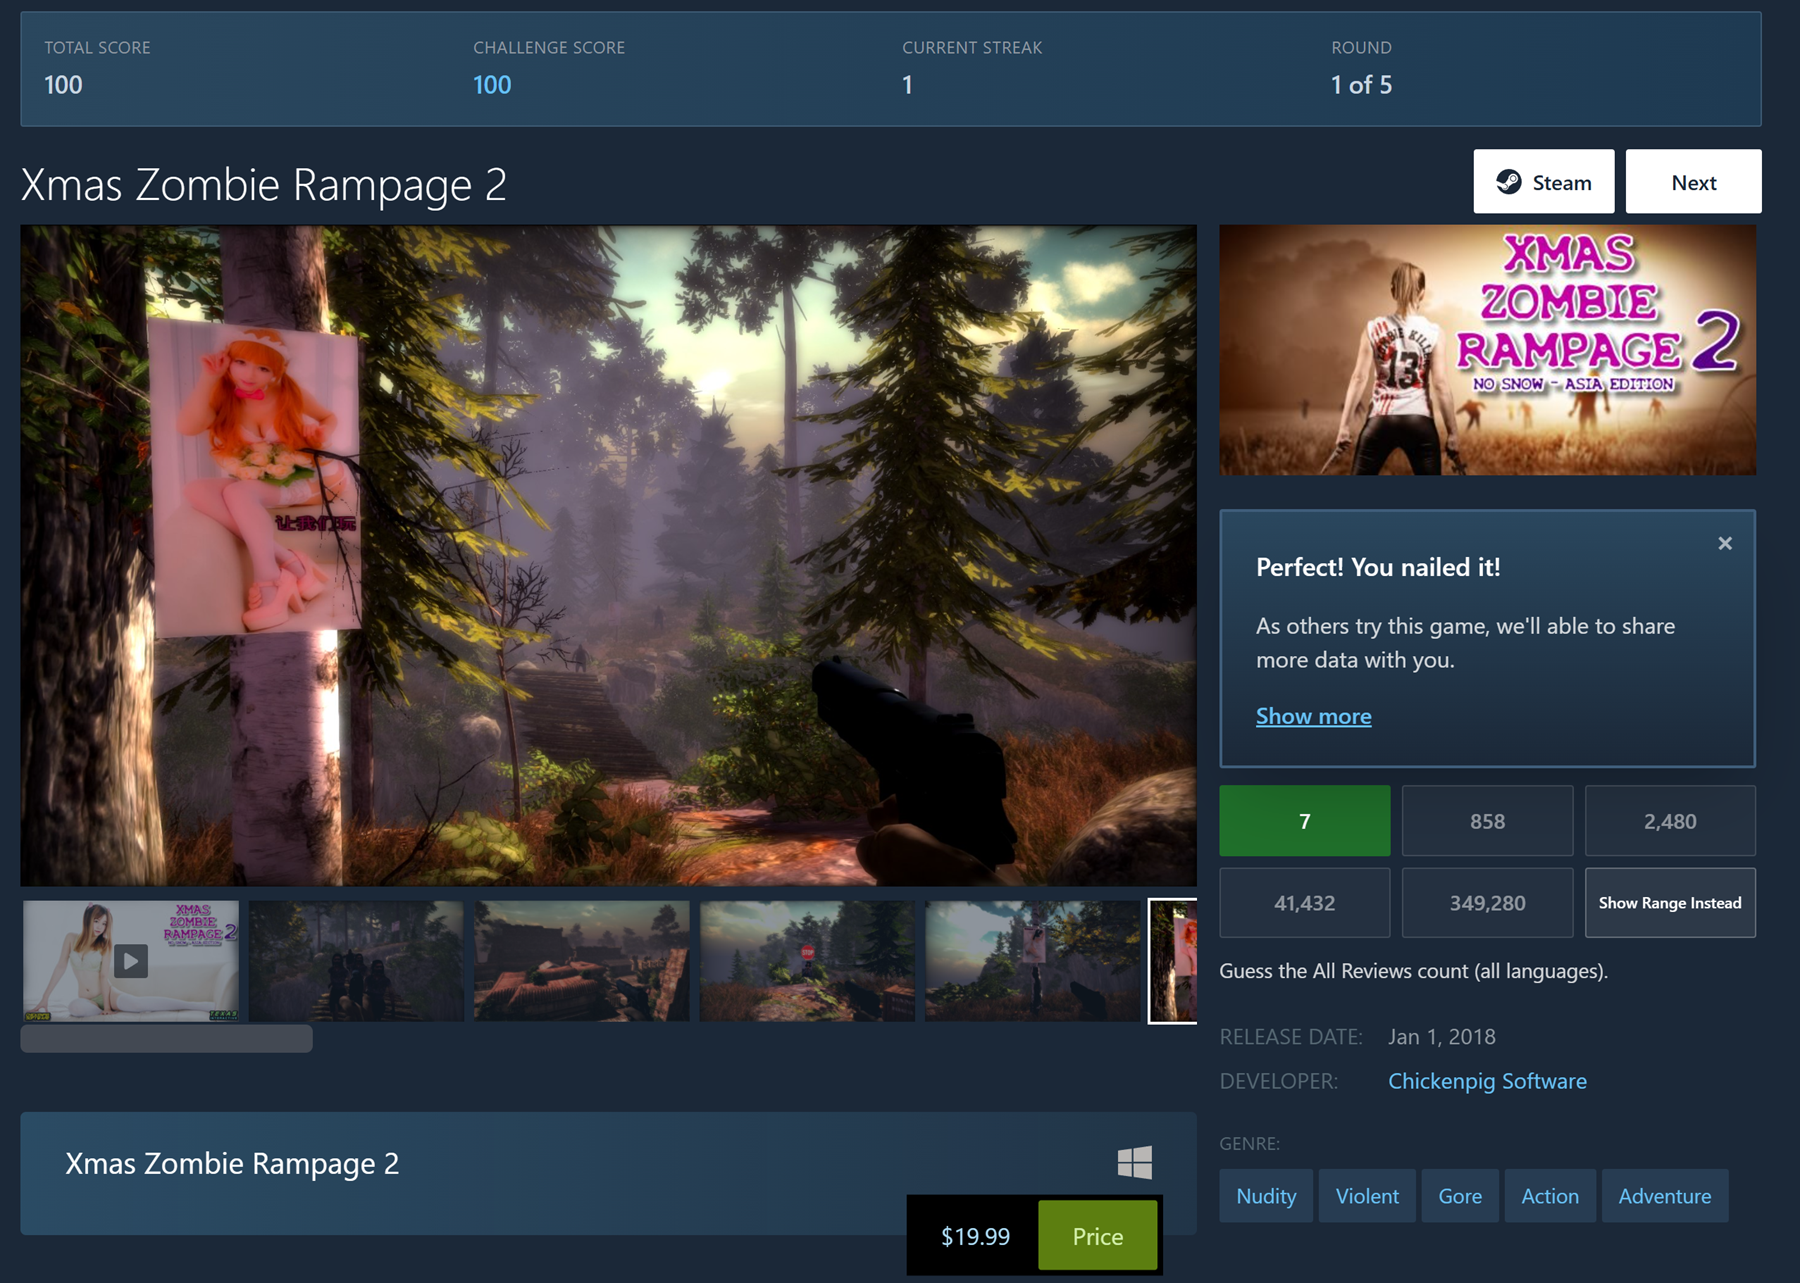Viewport: 1800px width, 1283px height.
Task: Click the Round value '1 of 5'
Action: pyautogui.click(x=1361, y=85)
